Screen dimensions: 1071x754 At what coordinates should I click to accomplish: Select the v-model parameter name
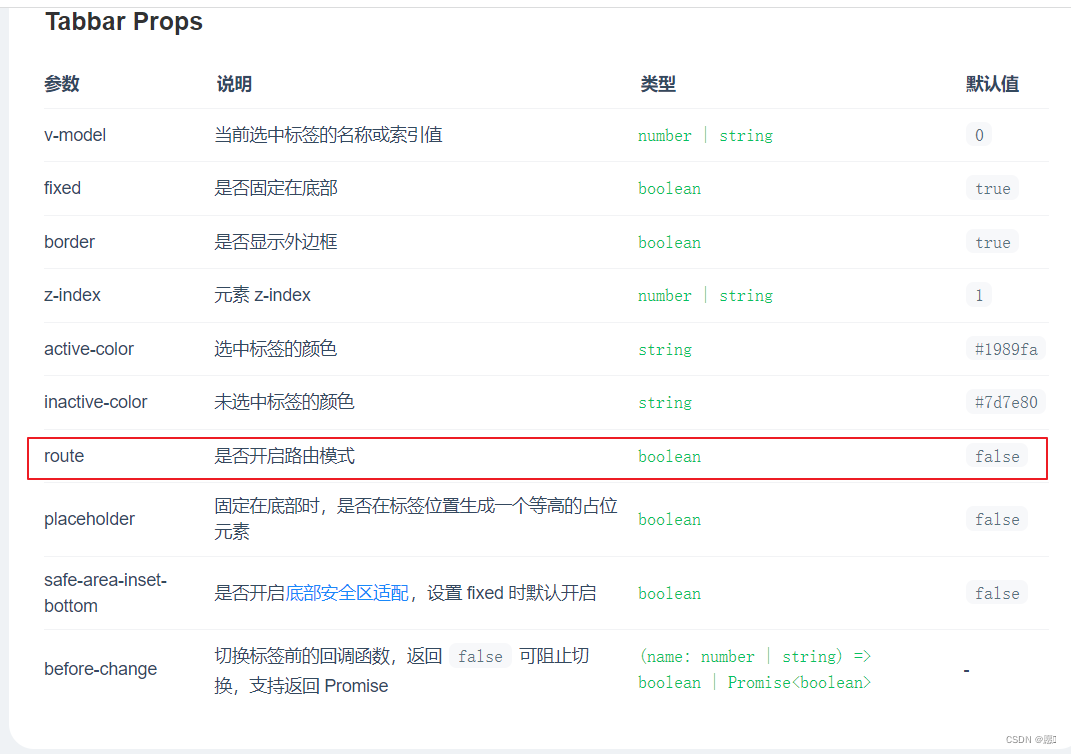point(75,135)
